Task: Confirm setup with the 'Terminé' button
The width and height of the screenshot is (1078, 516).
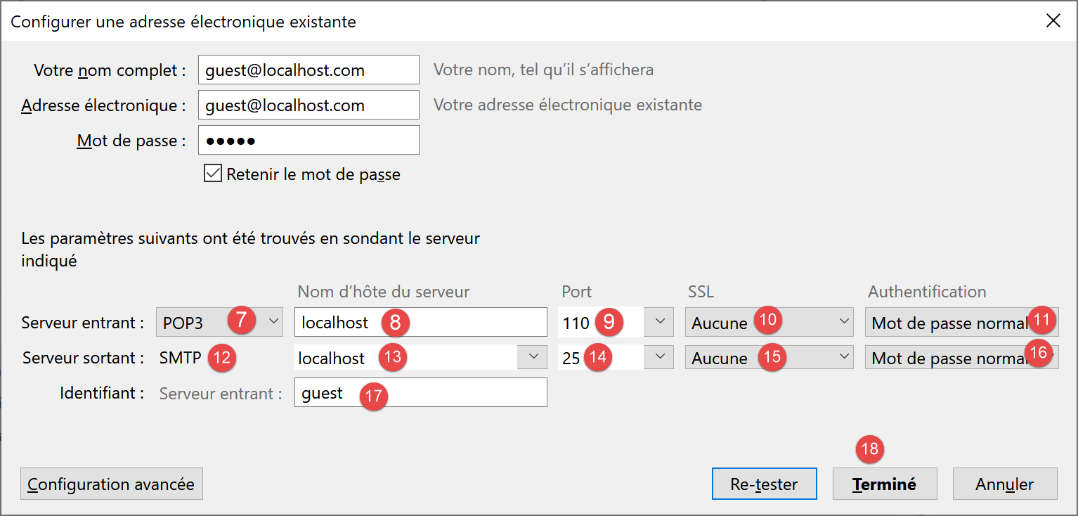Action: point(884,484)
